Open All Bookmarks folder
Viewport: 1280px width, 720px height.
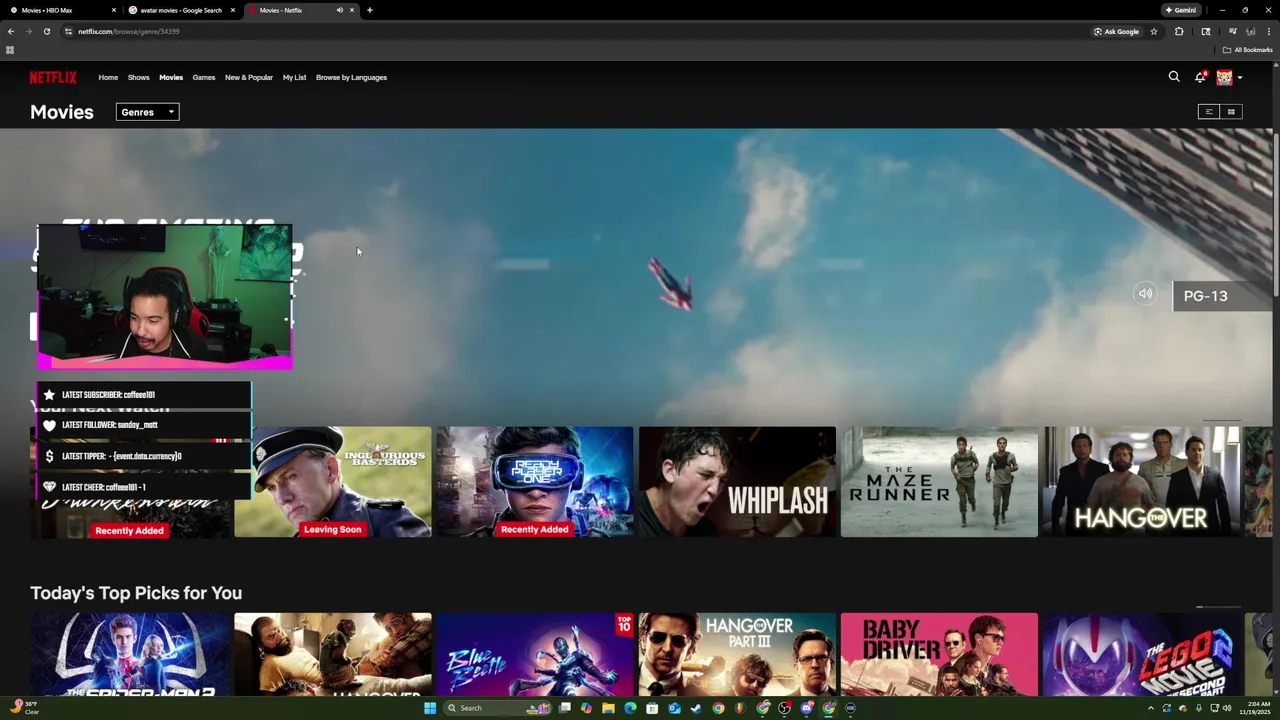tap(1247, 50)
